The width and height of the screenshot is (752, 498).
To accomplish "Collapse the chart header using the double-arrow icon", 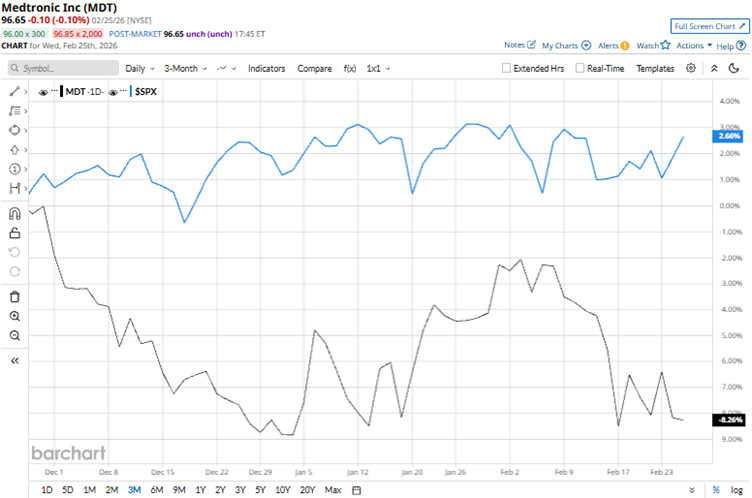I will (x=714, y=68).
